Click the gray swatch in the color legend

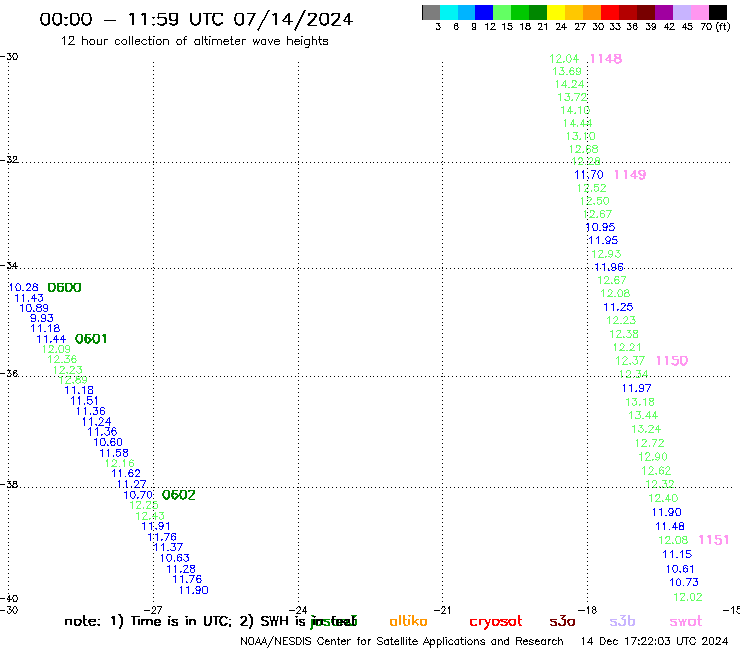[431, 12]
